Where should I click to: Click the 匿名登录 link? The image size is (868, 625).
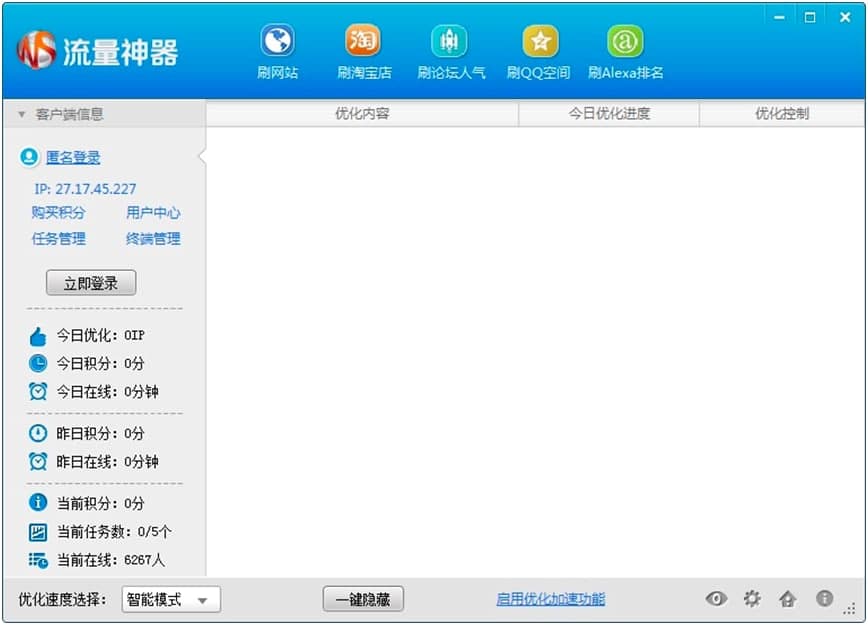click(73, 158)
